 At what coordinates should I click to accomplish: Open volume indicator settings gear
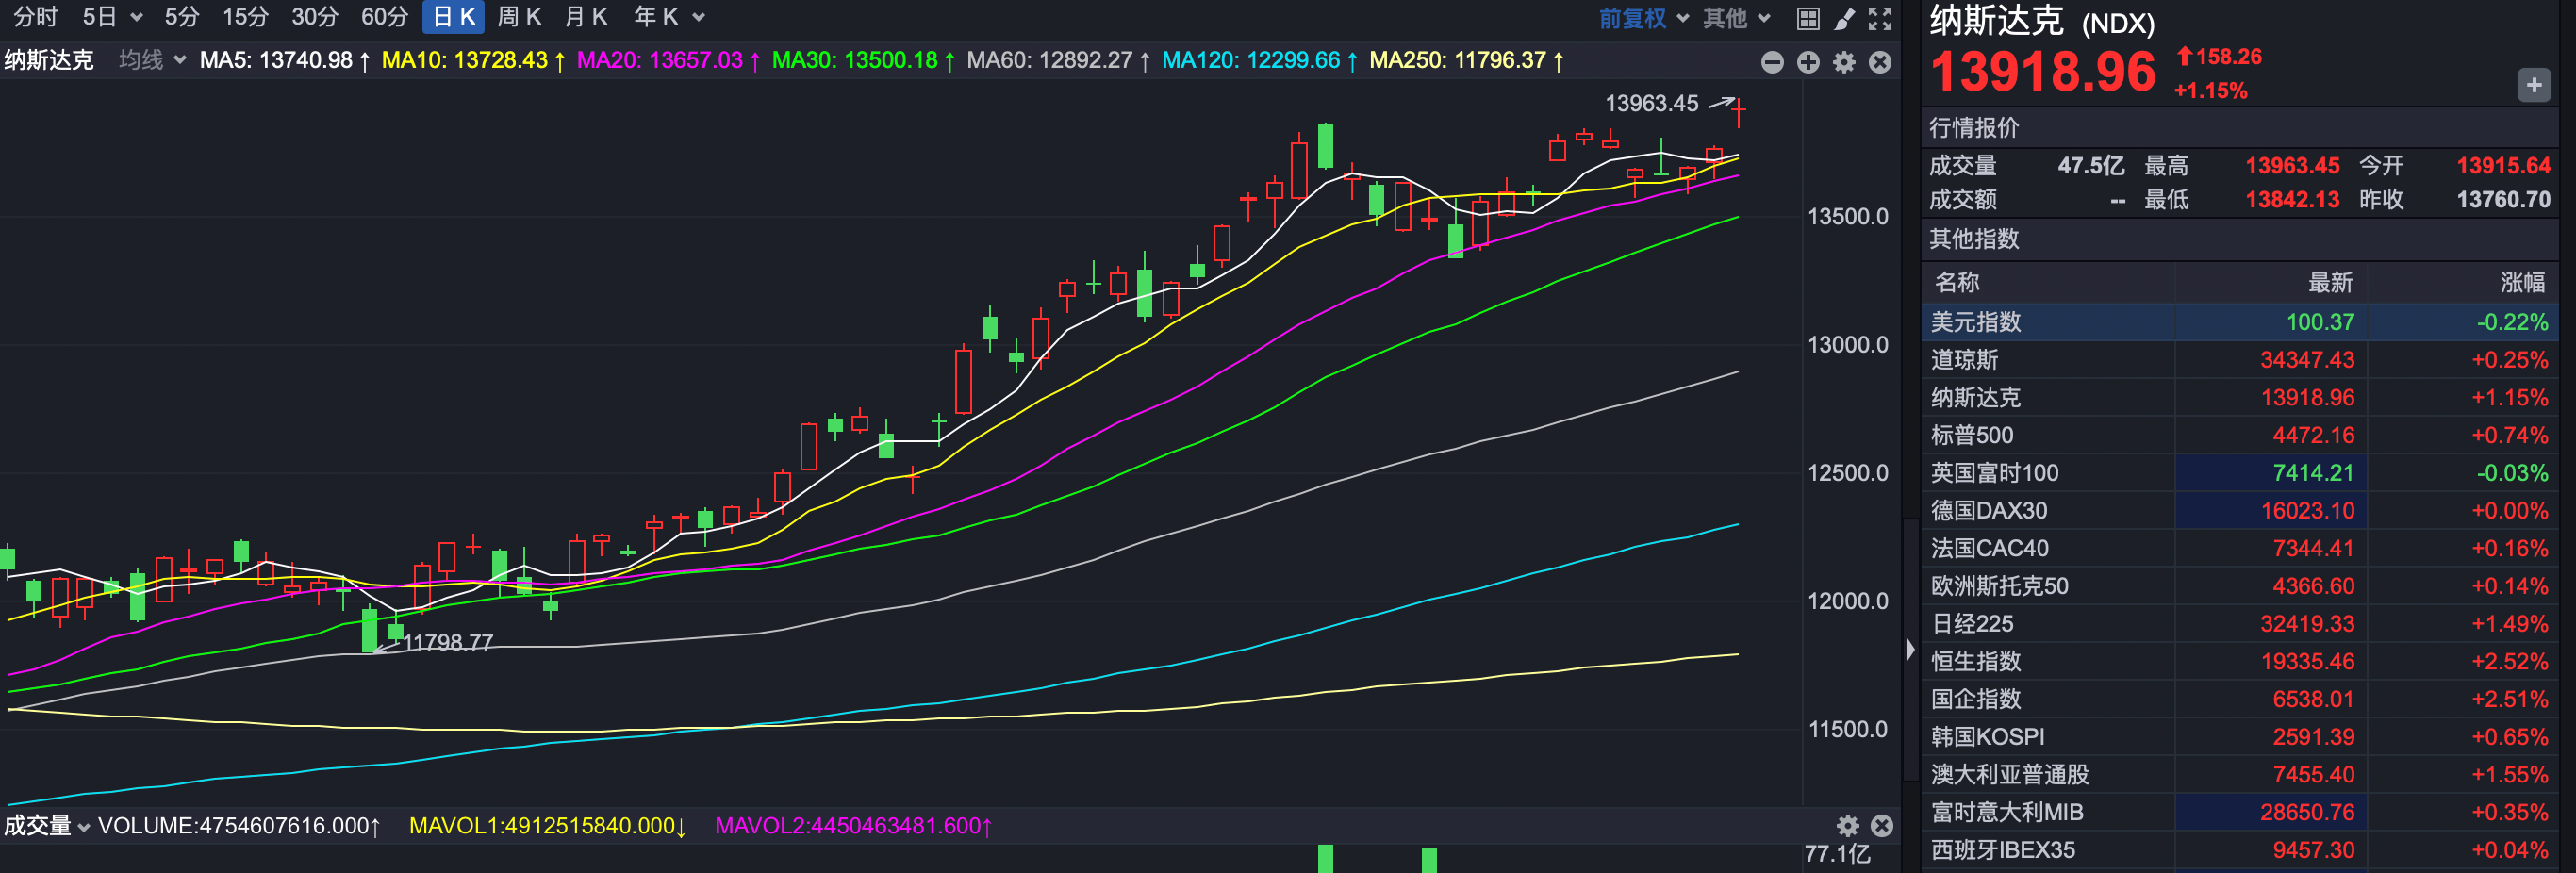(1847, 825)
